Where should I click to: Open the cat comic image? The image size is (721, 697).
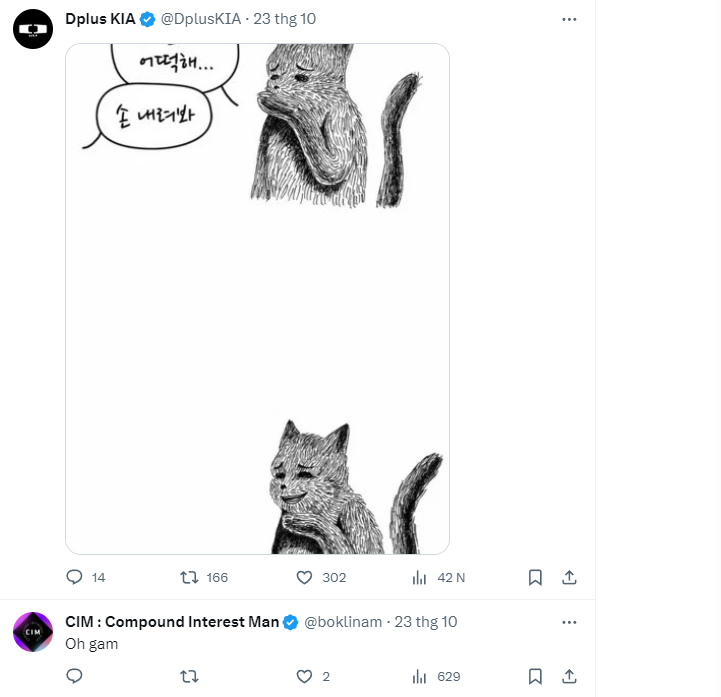(x=257, y=299)
